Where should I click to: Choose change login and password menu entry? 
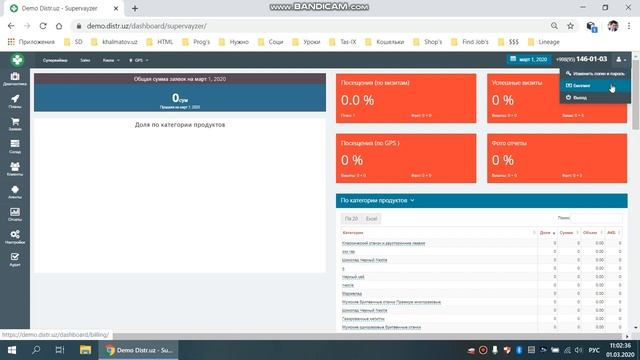[x=595, y=74]
